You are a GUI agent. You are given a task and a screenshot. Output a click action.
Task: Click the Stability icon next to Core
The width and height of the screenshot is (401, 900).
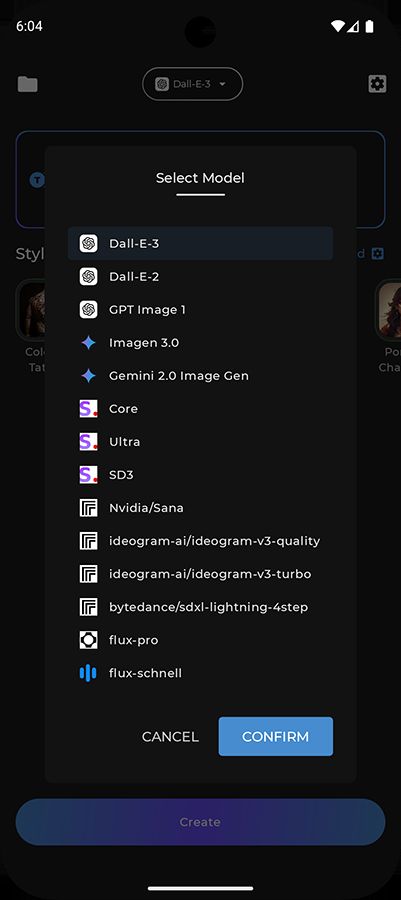[88, 409]
